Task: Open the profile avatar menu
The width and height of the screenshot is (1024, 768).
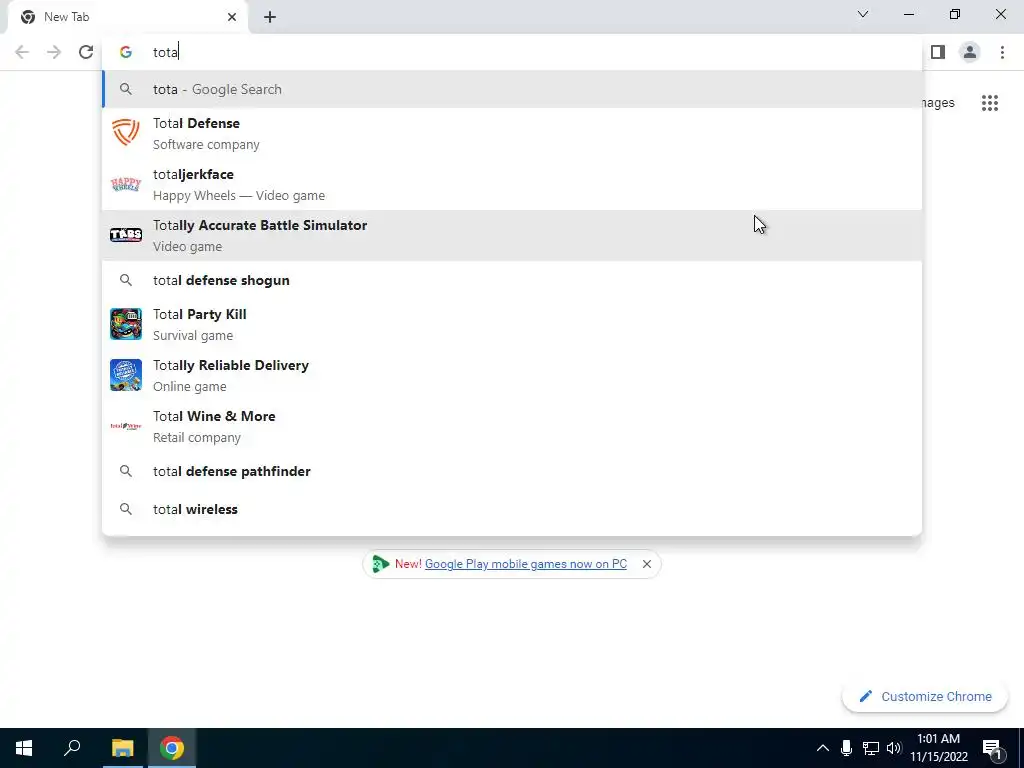Action: [970, 52]
